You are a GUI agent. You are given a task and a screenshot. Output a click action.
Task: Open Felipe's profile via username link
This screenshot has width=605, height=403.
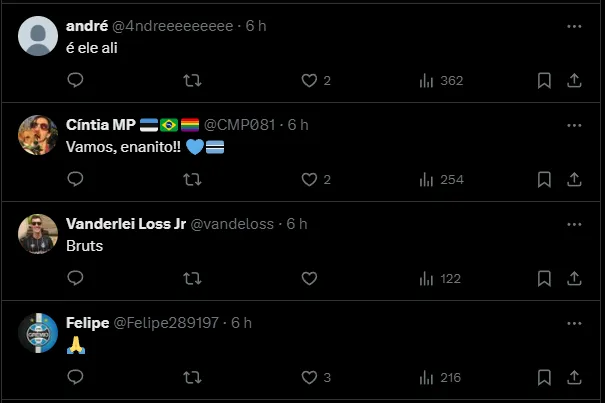[167, 323]
